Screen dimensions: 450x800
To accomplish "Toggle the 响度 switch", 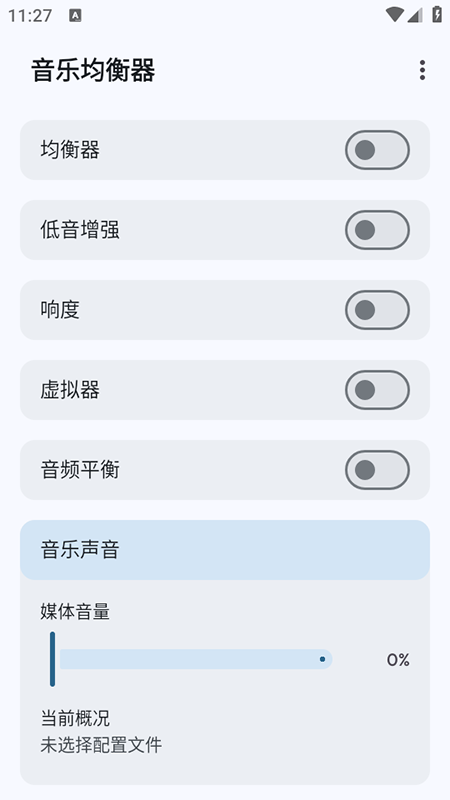I will 377,310.
